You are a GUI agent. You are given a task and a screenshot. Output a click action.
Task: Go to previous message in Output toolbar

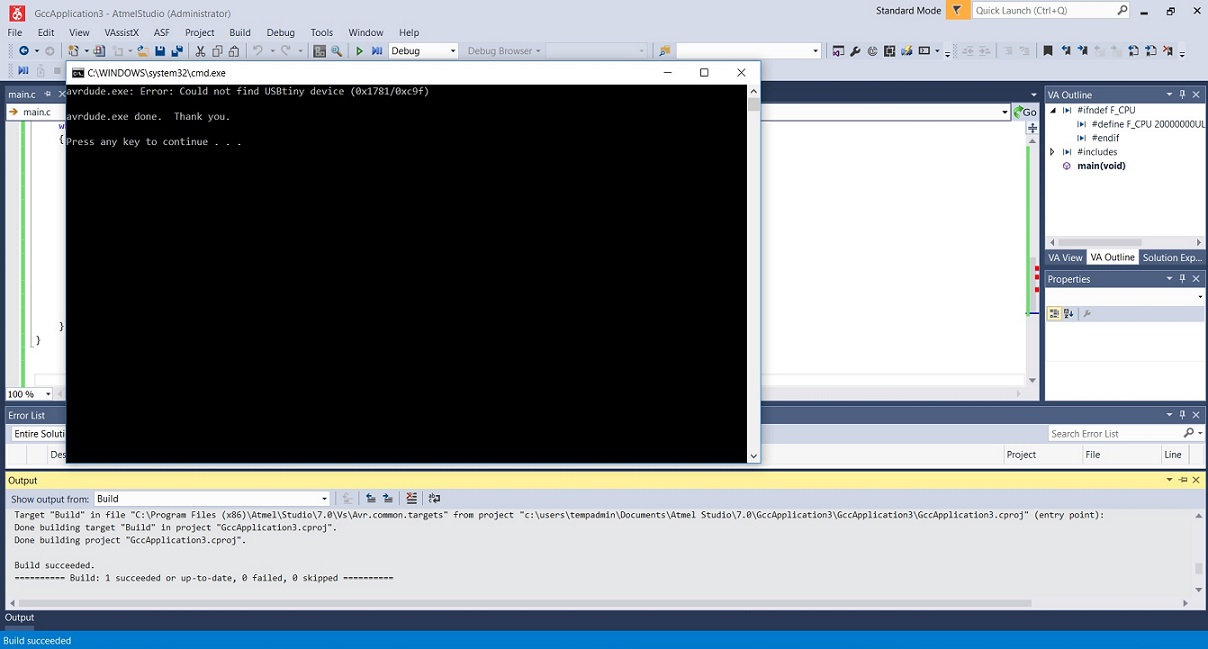371,498
